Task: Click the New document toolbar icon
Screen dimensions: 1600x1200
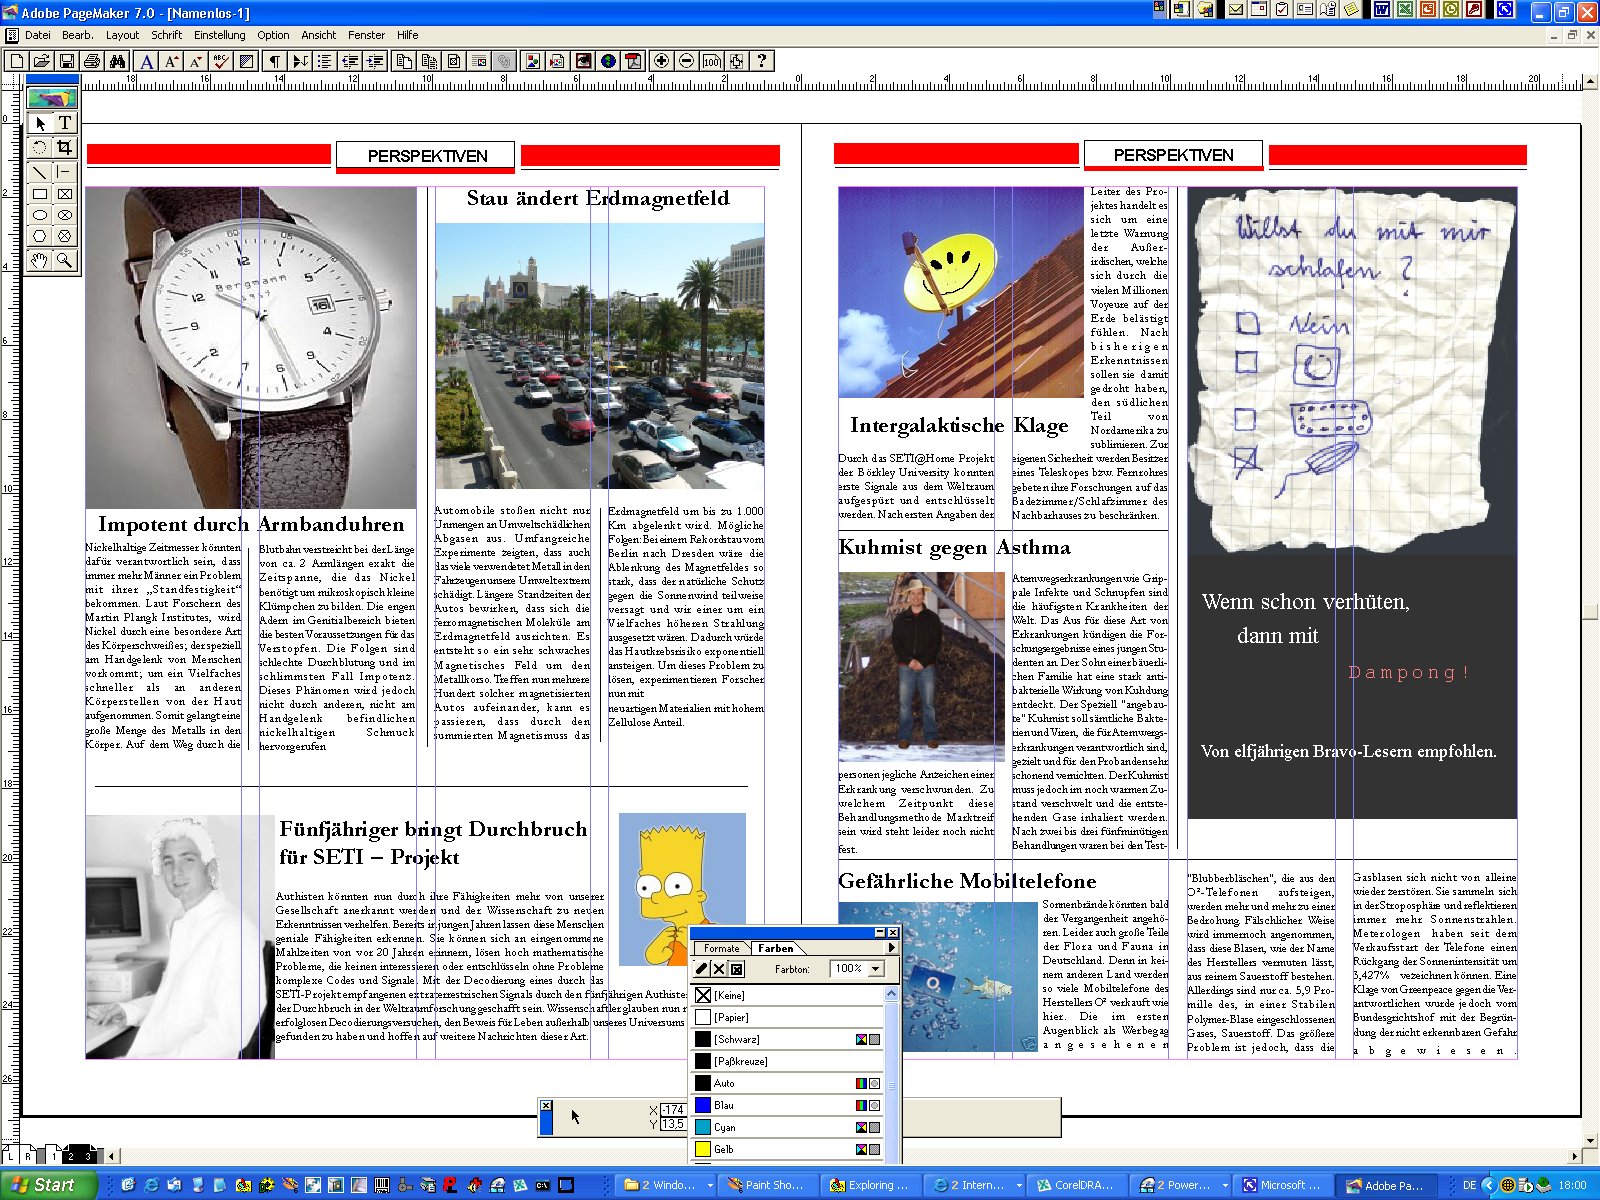Action: pos(17,61)
